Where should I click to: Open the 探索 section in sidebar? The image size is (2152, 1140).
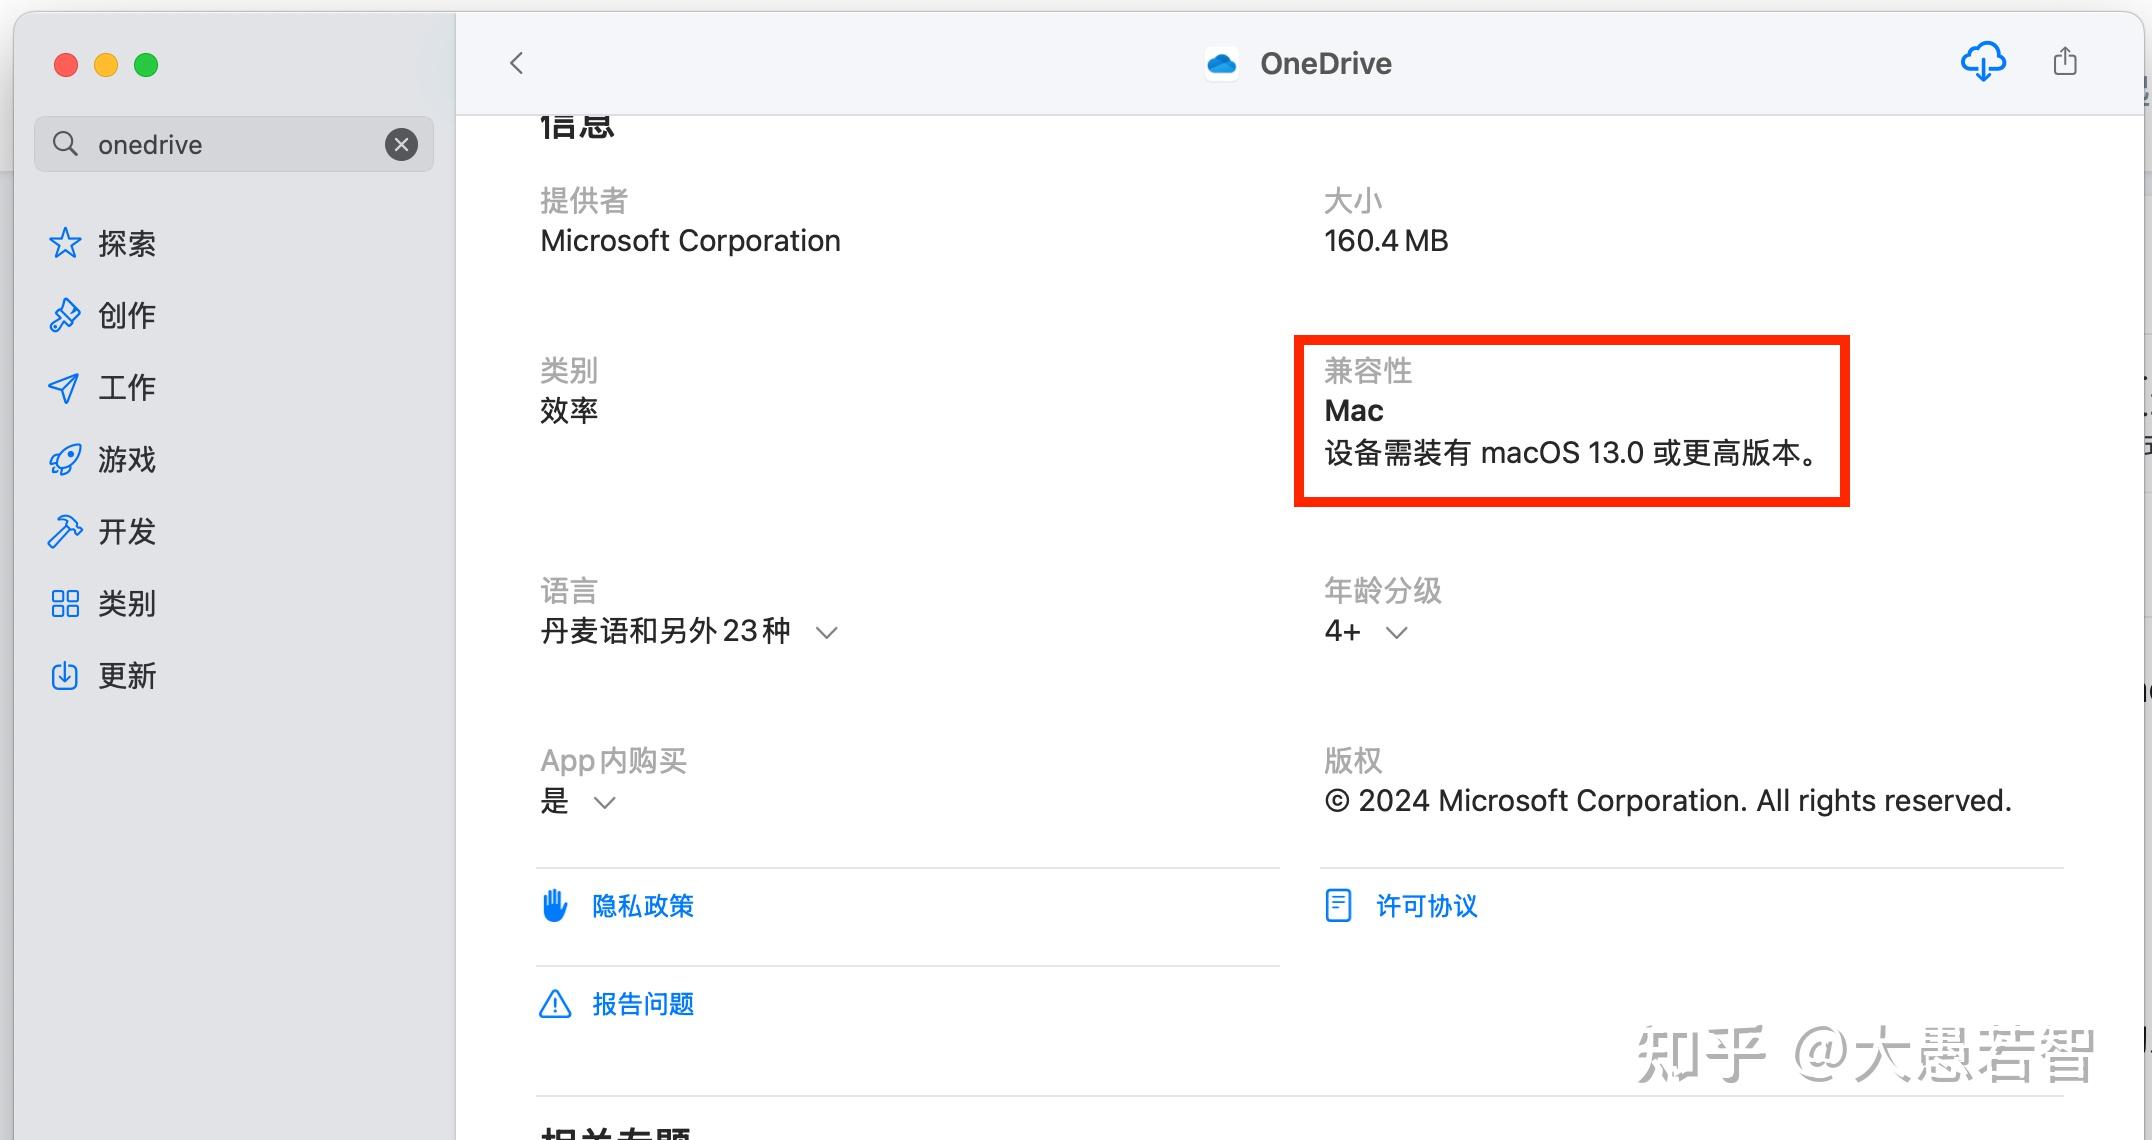point(125,243)
